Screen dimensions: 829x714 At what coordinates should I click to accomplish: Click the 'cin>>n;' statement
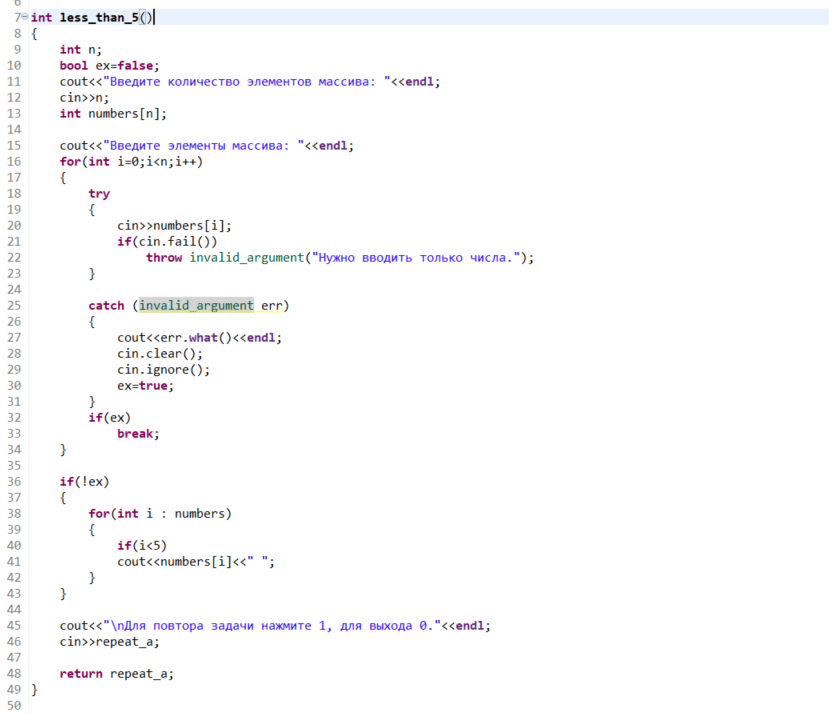coord(84,98)
